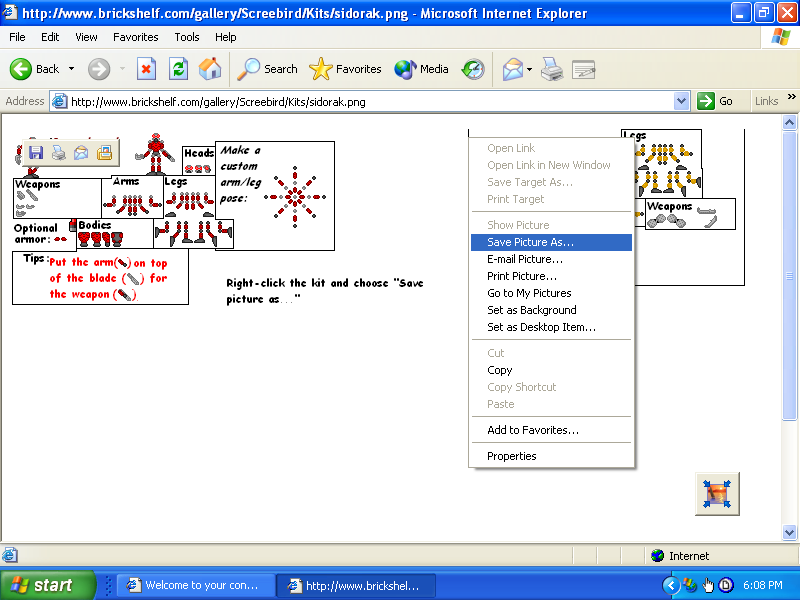Stop page loading with red X button
800x600 pixels.
coord(146,69)
